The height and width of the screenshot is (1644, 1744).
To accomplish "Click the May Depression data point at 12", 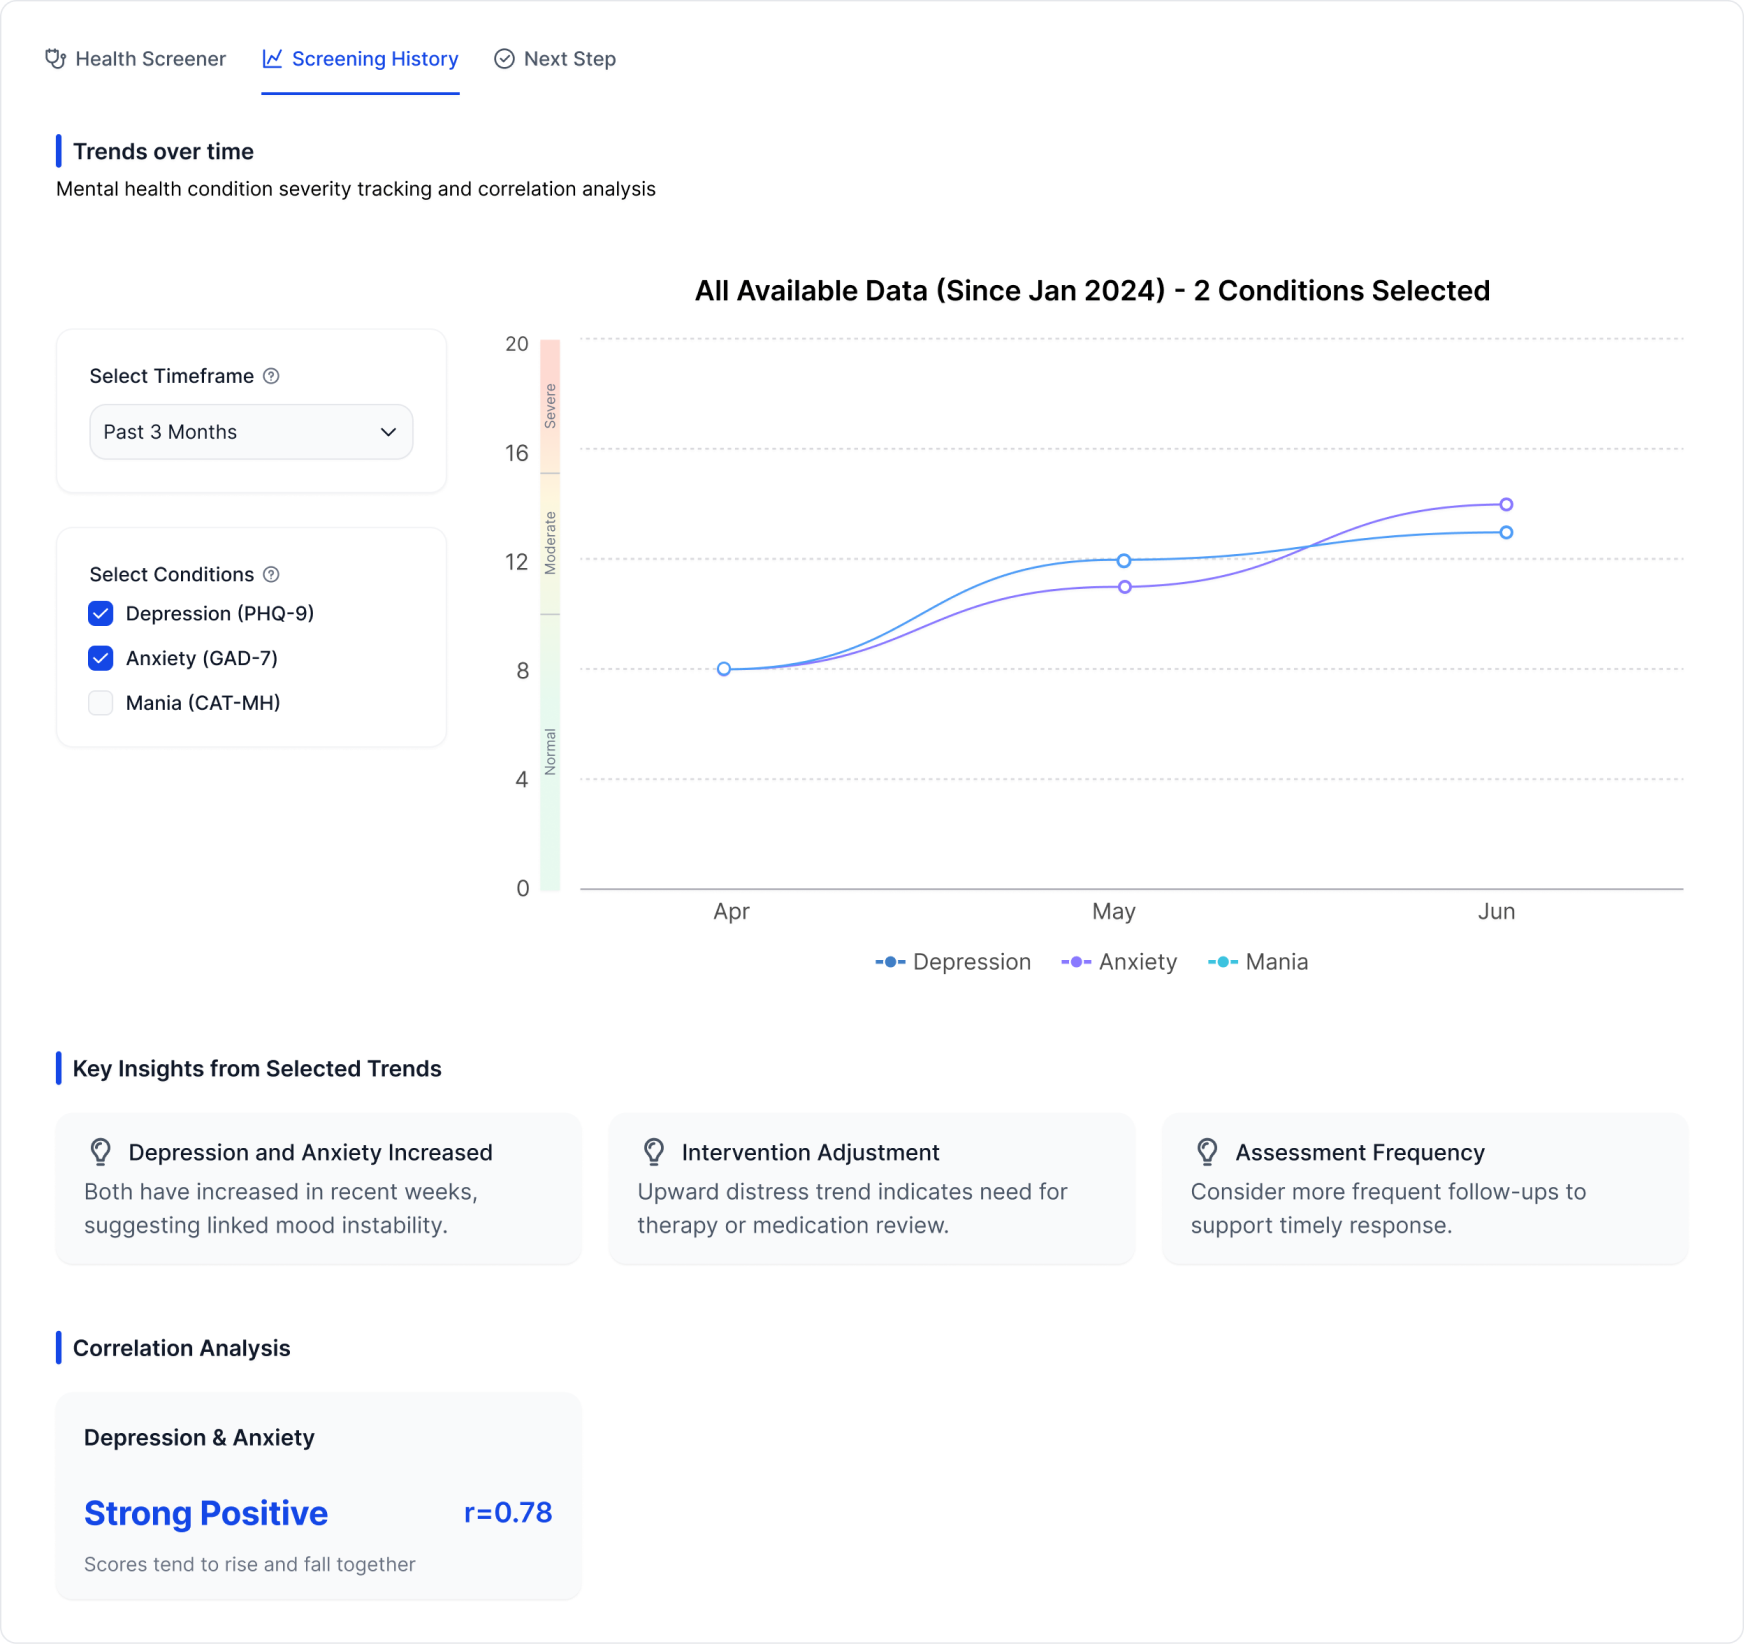I will pos(1124,560).
